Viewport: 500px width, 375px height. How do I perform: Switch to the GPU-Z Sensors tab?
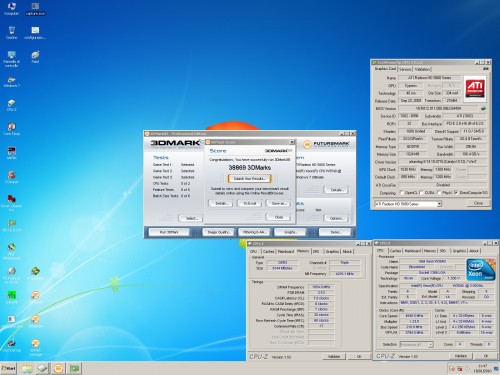click(x=405, y=69)
